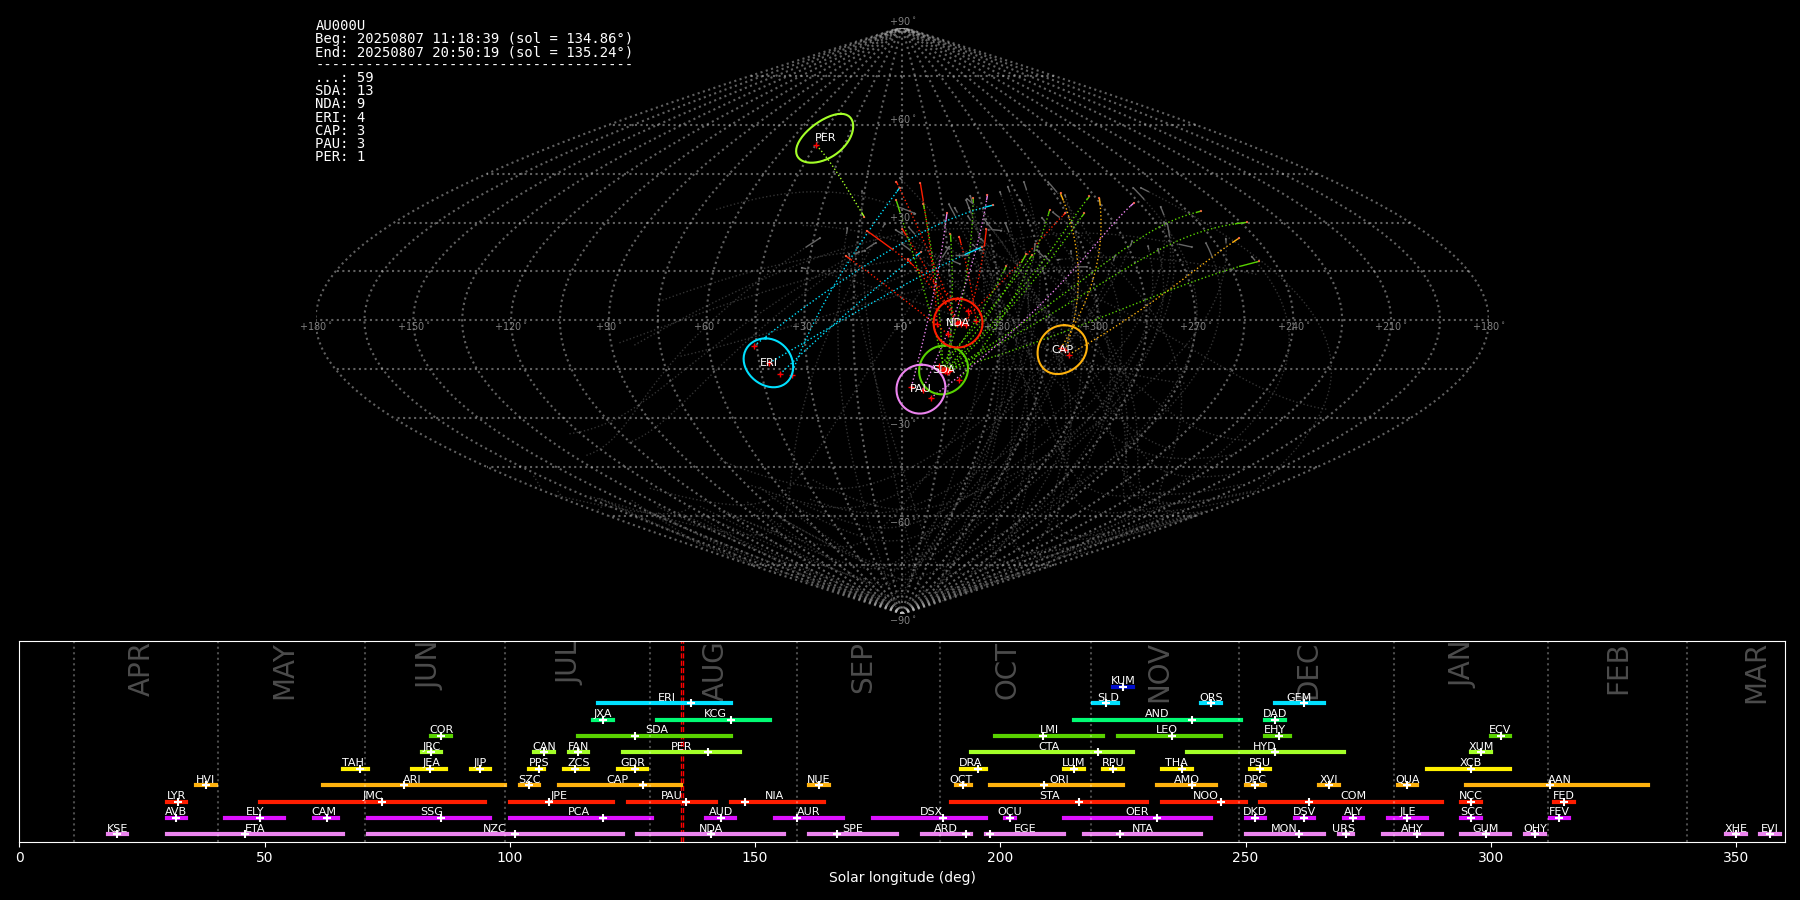Click the 'PER: 1' count line

pos(340,156)
